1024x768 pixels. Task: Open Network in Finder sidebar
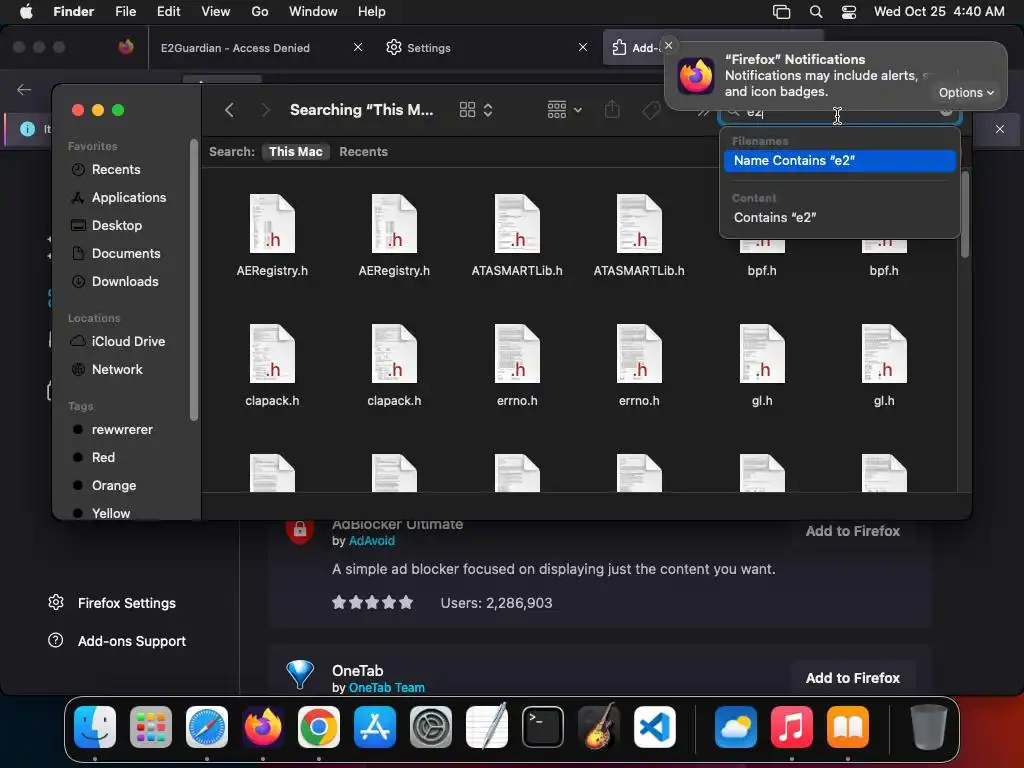pos(117,370)
